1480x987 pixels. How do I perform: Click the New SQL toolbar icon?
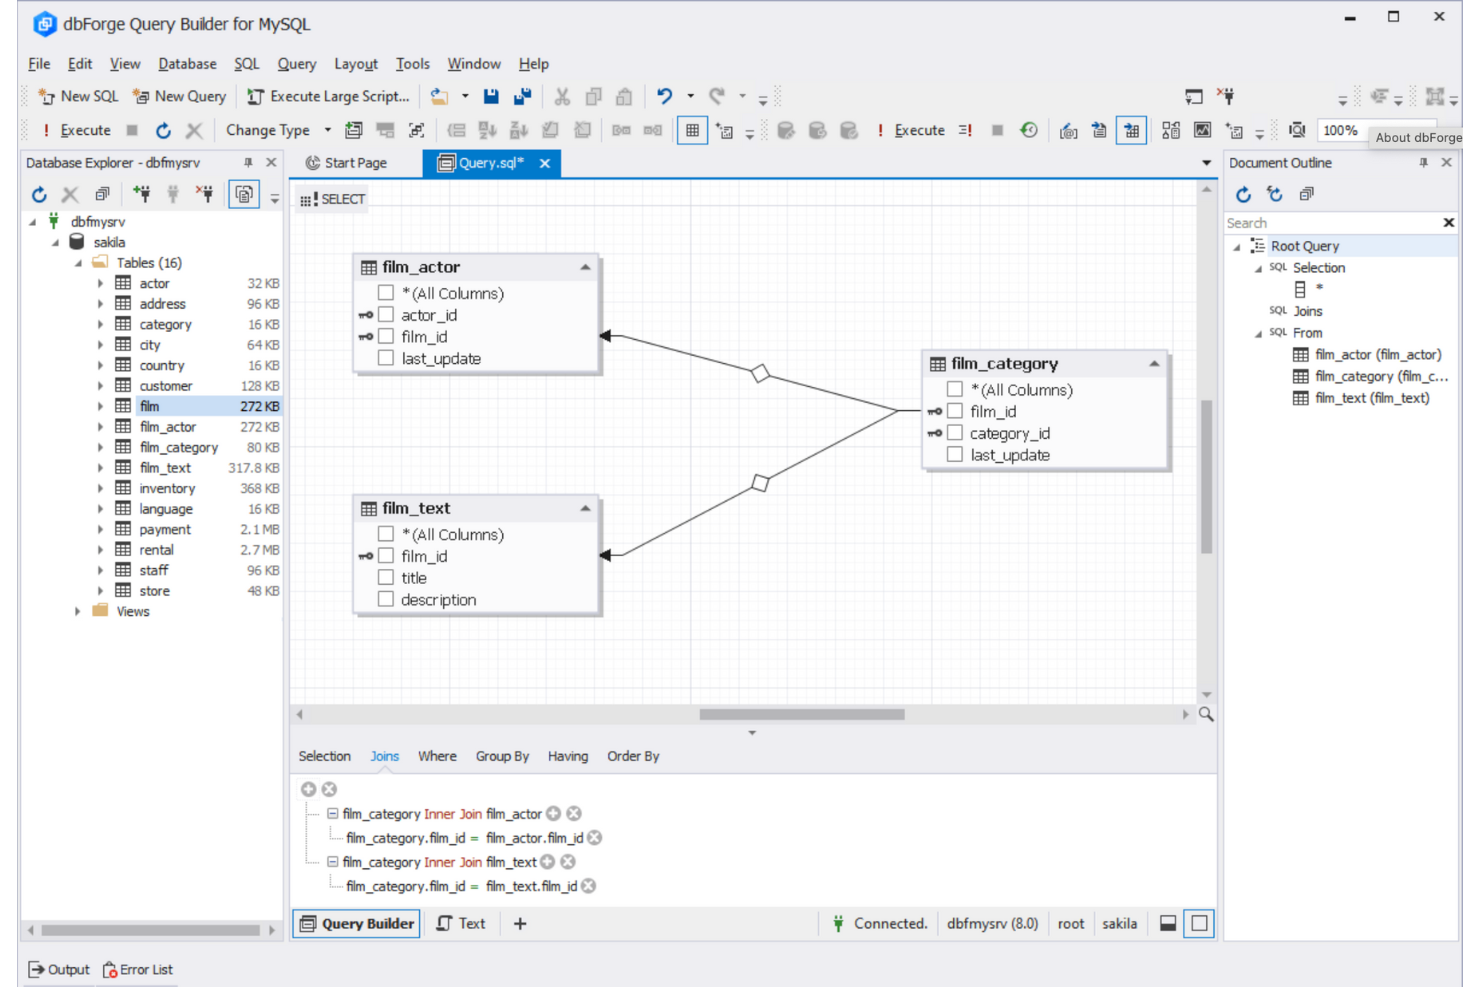[x=46, y=96]
